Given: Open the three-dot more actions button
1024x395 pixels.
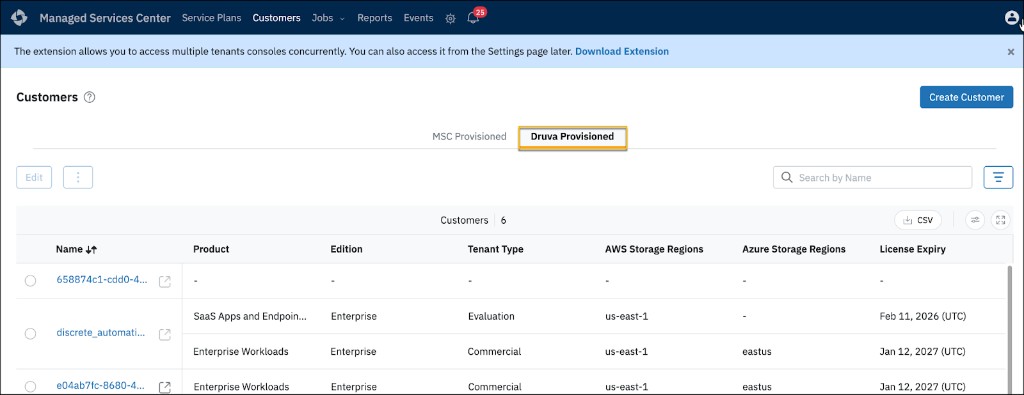Looking at the screenshot, I should pyautogui.click(x=78, y=177).
